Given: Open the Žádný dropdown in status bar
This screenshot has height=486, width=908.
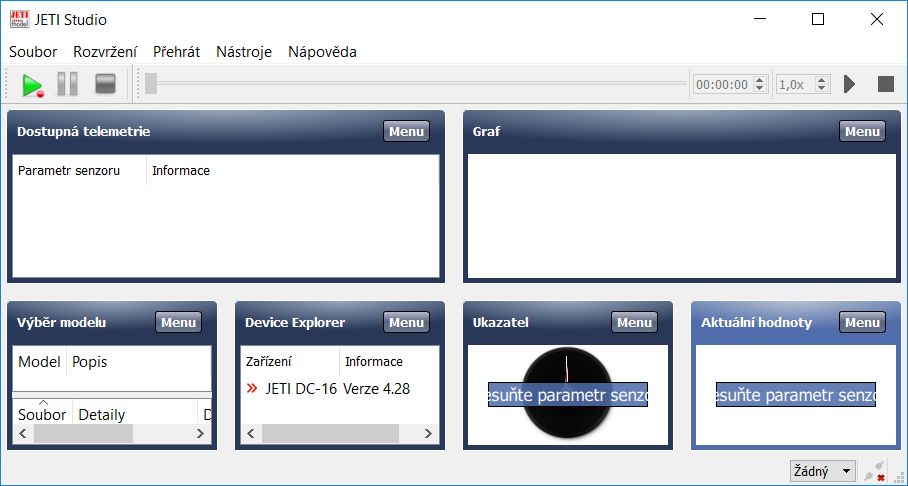Looking at the screenshot, I should point(822,471).
